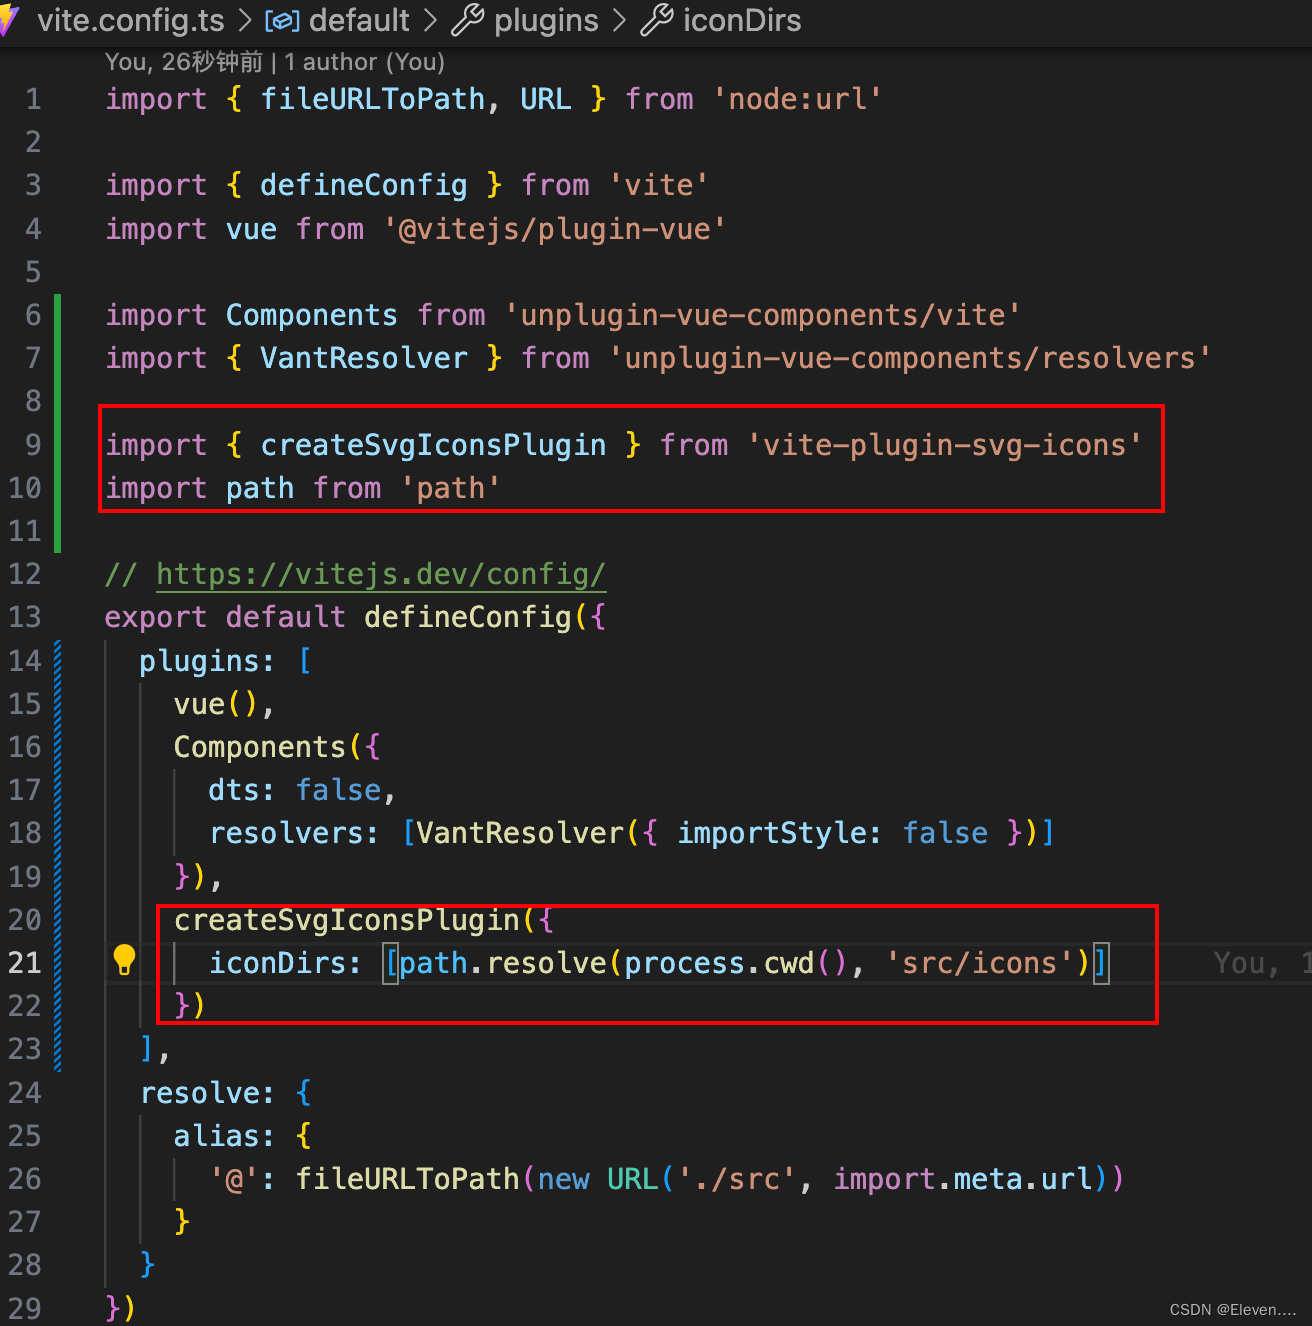Click line number 13 to select that line
The width and height of the screenshot is (1312, 1326).
tap(25, 617)
